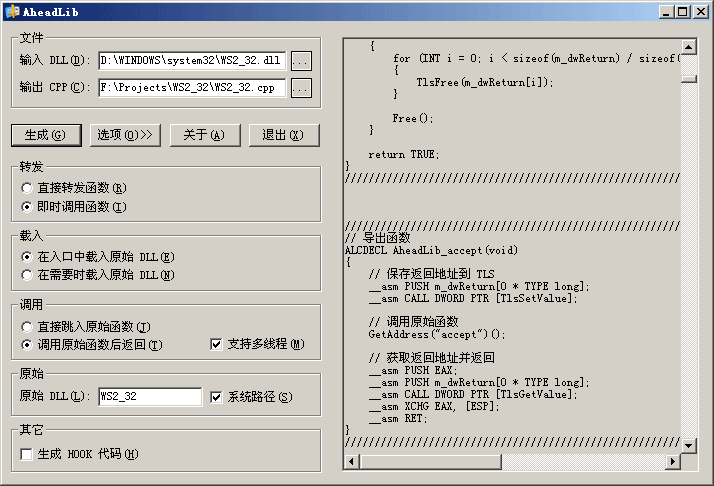
Task: Browse for the output CPP file
Action: click(301, 88)
